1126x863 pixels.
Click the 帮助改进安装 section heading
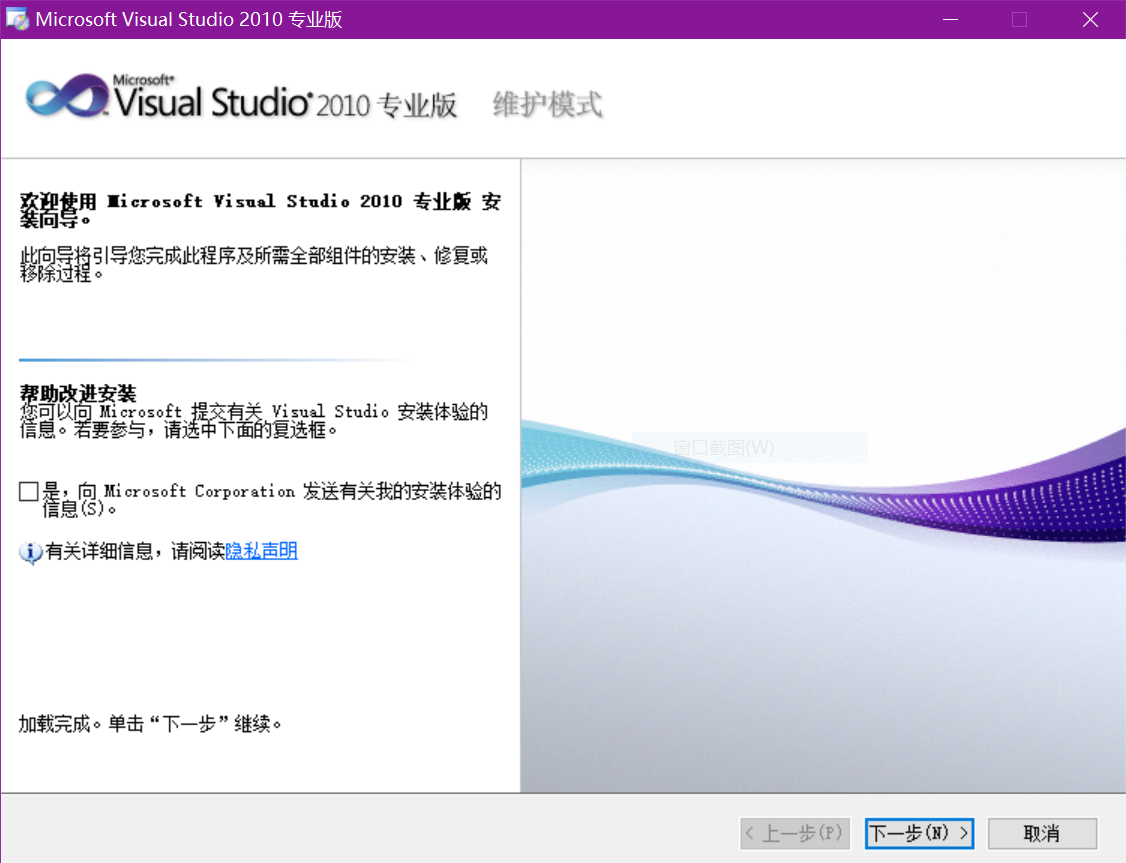tap(78, 393)
